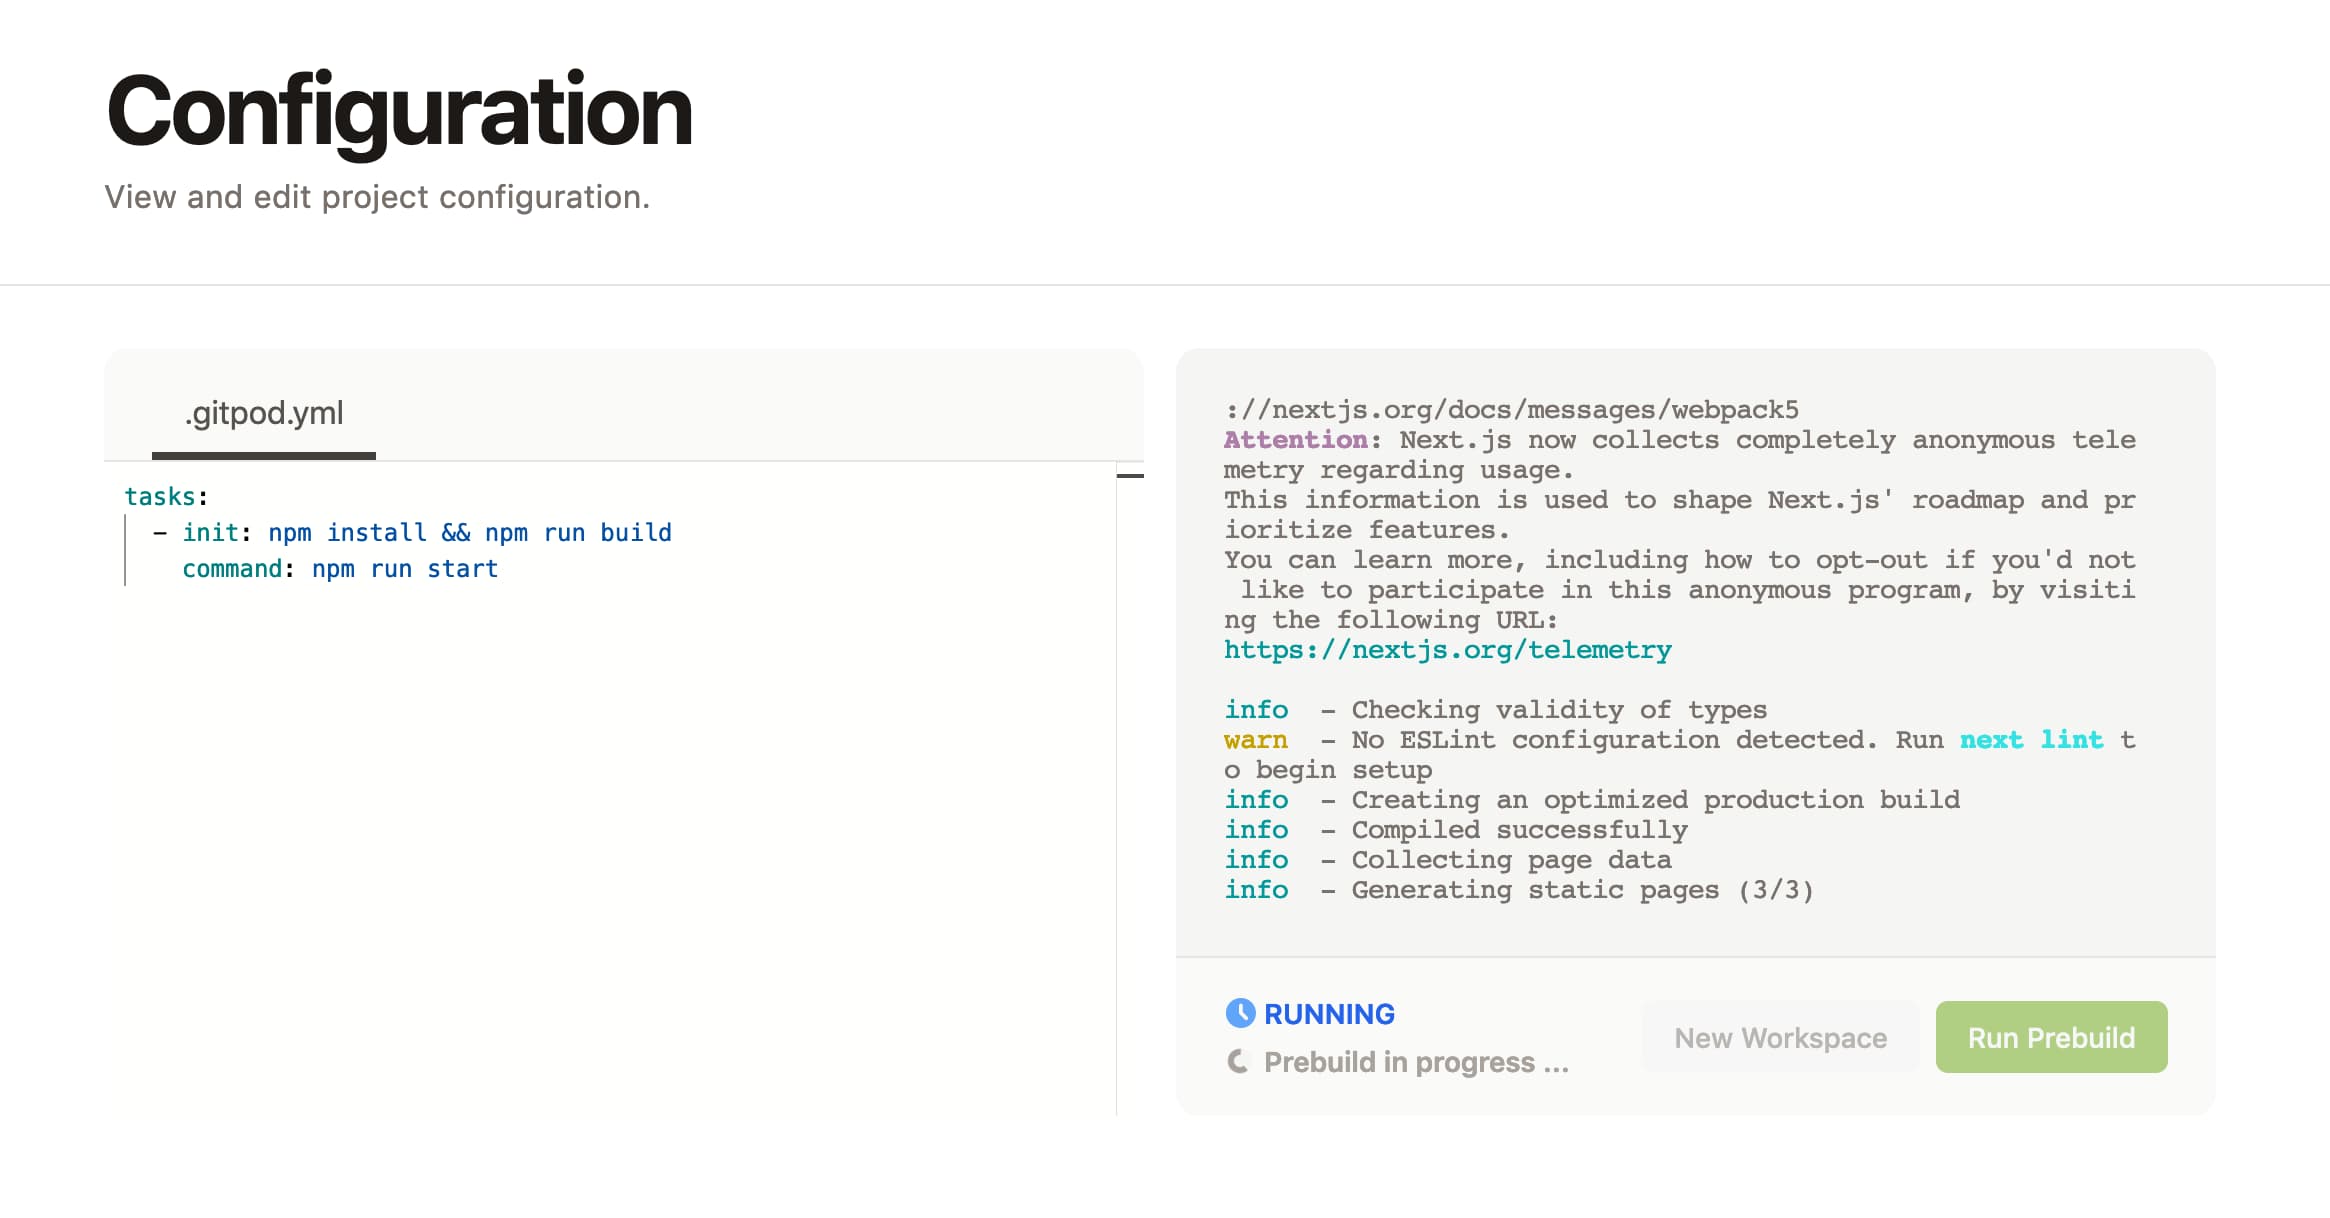Click the 'Compiled successfully' log line
2330x1218 pixels.
tap(1519, 830)
